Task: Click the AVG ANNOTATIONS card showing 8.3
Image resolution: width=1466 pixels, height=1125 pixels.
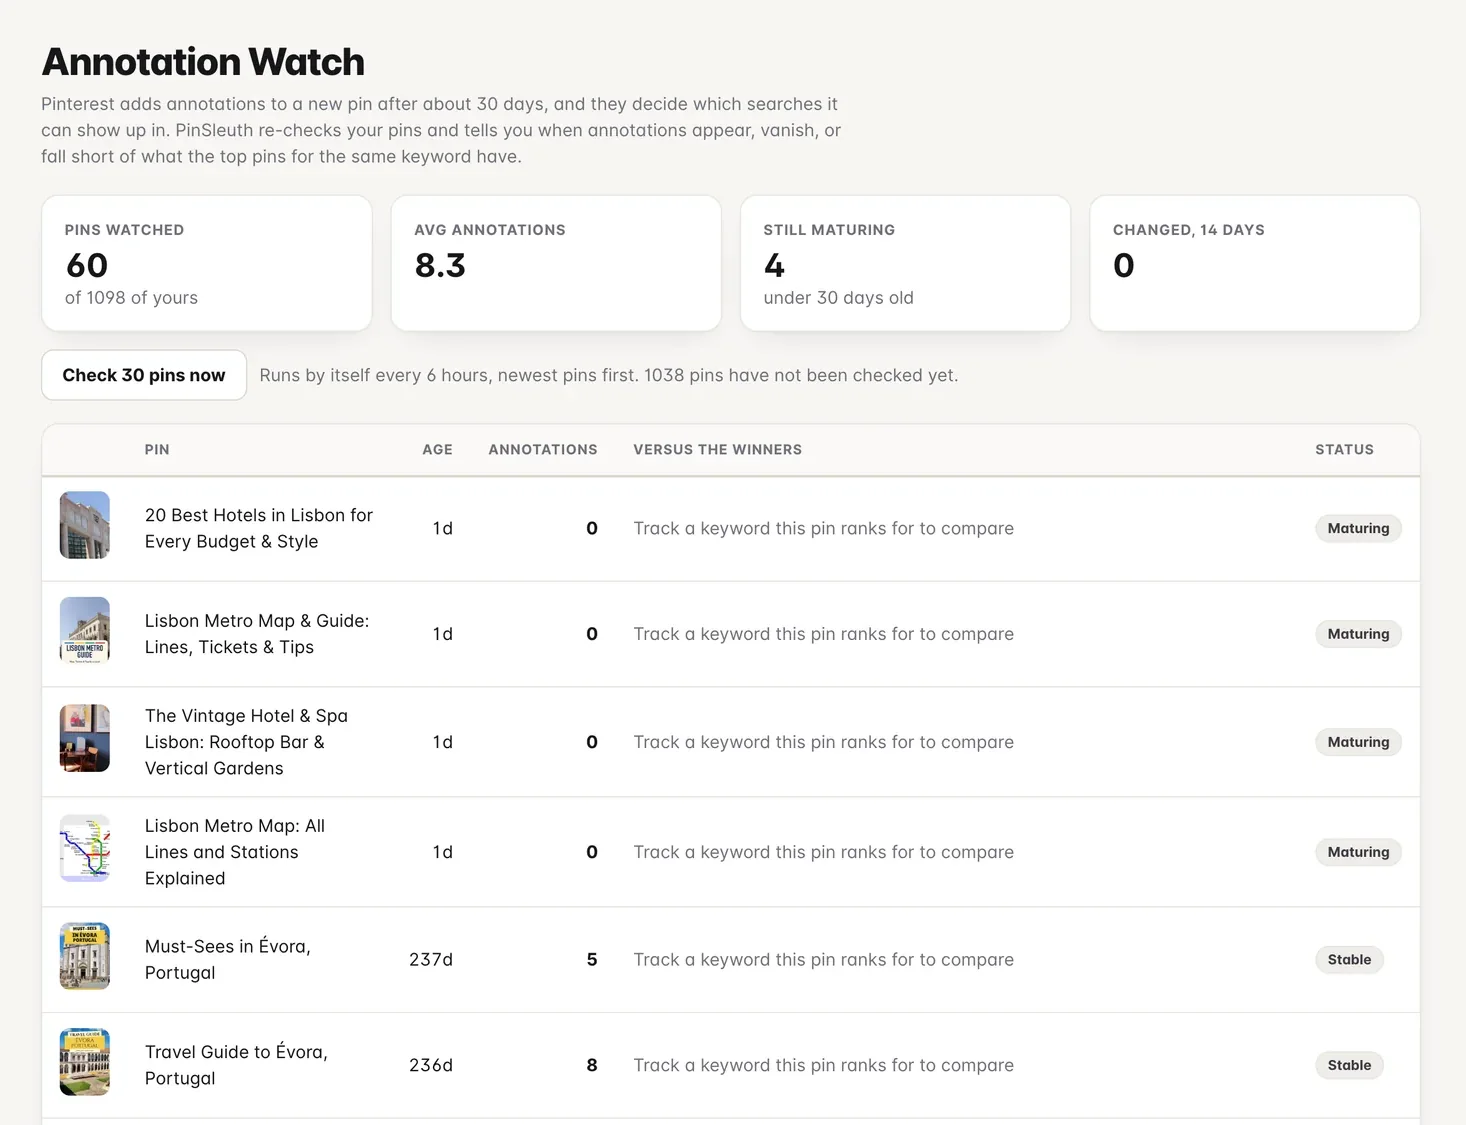Action: click(x=556, y=263)
